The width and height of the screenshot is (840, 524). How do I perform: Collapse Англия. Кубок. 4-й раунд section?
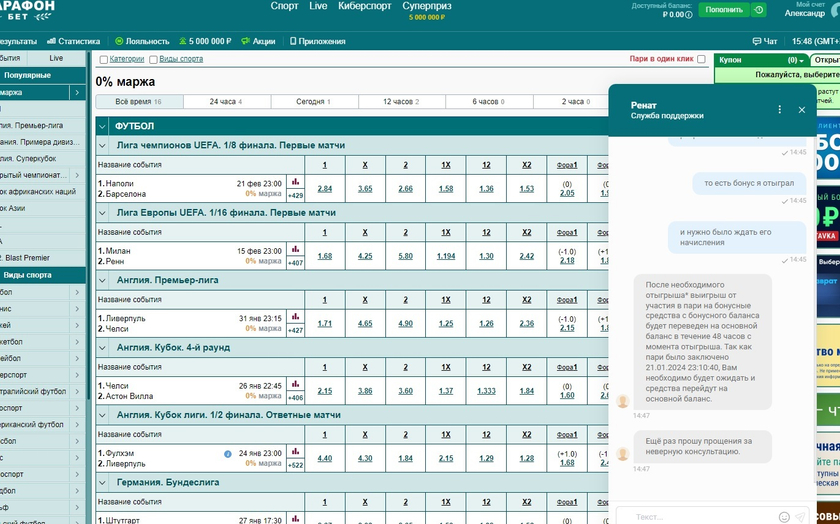102,348
